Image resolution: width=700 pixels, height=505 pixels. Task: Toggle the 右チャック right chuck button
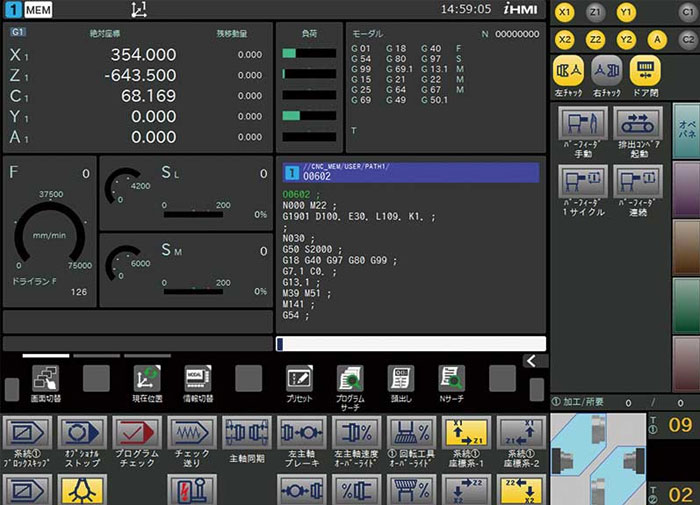pos(607,71)
